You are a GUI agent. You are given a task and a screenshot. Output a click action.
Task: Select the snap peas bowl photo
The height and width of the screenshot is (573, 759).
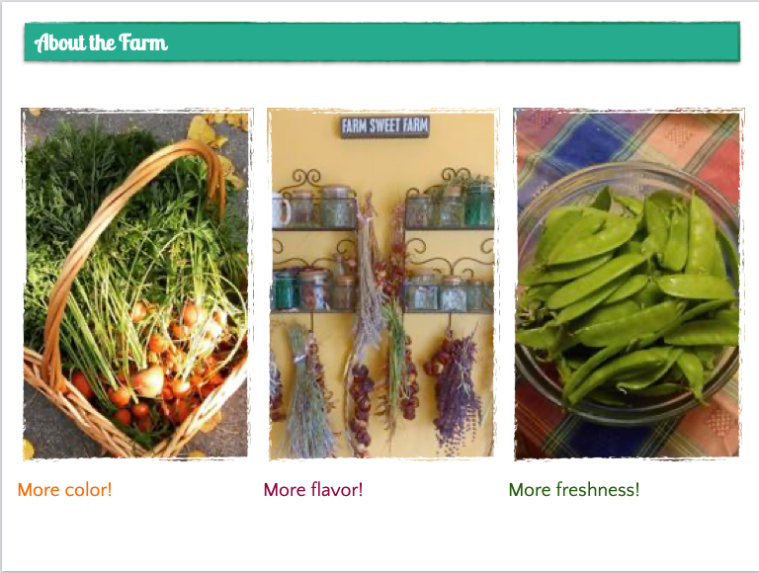pos(628,284)
